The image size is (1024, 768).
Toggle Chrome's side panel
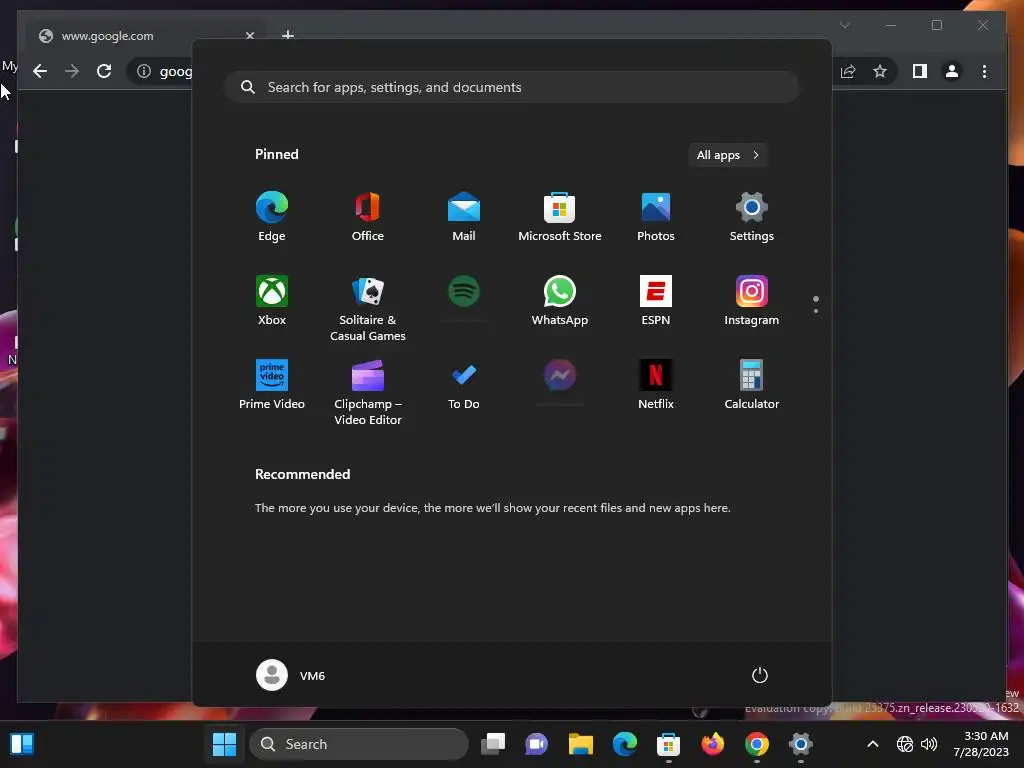tap(920, 71)
